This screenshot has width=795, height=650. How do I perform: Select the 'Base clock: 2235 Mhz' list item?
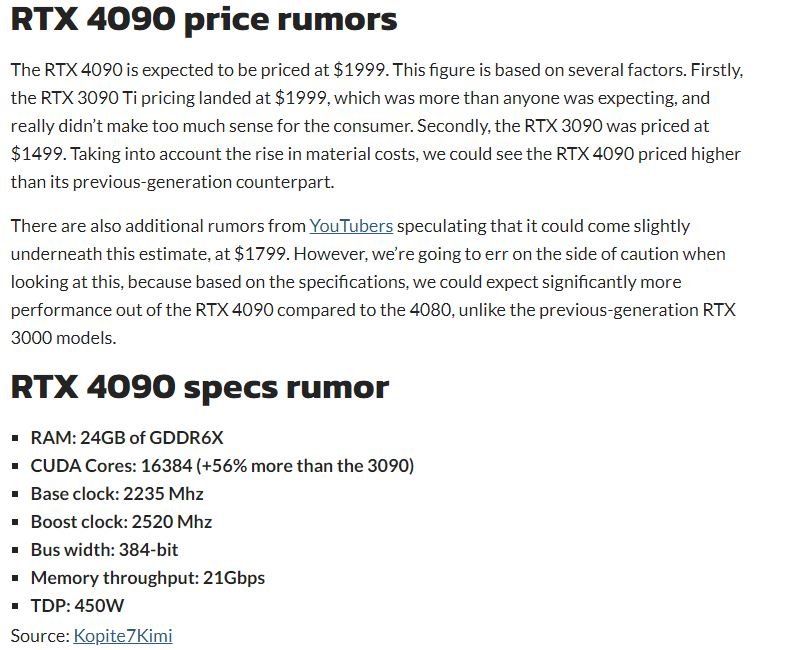(x=117, y=494)
